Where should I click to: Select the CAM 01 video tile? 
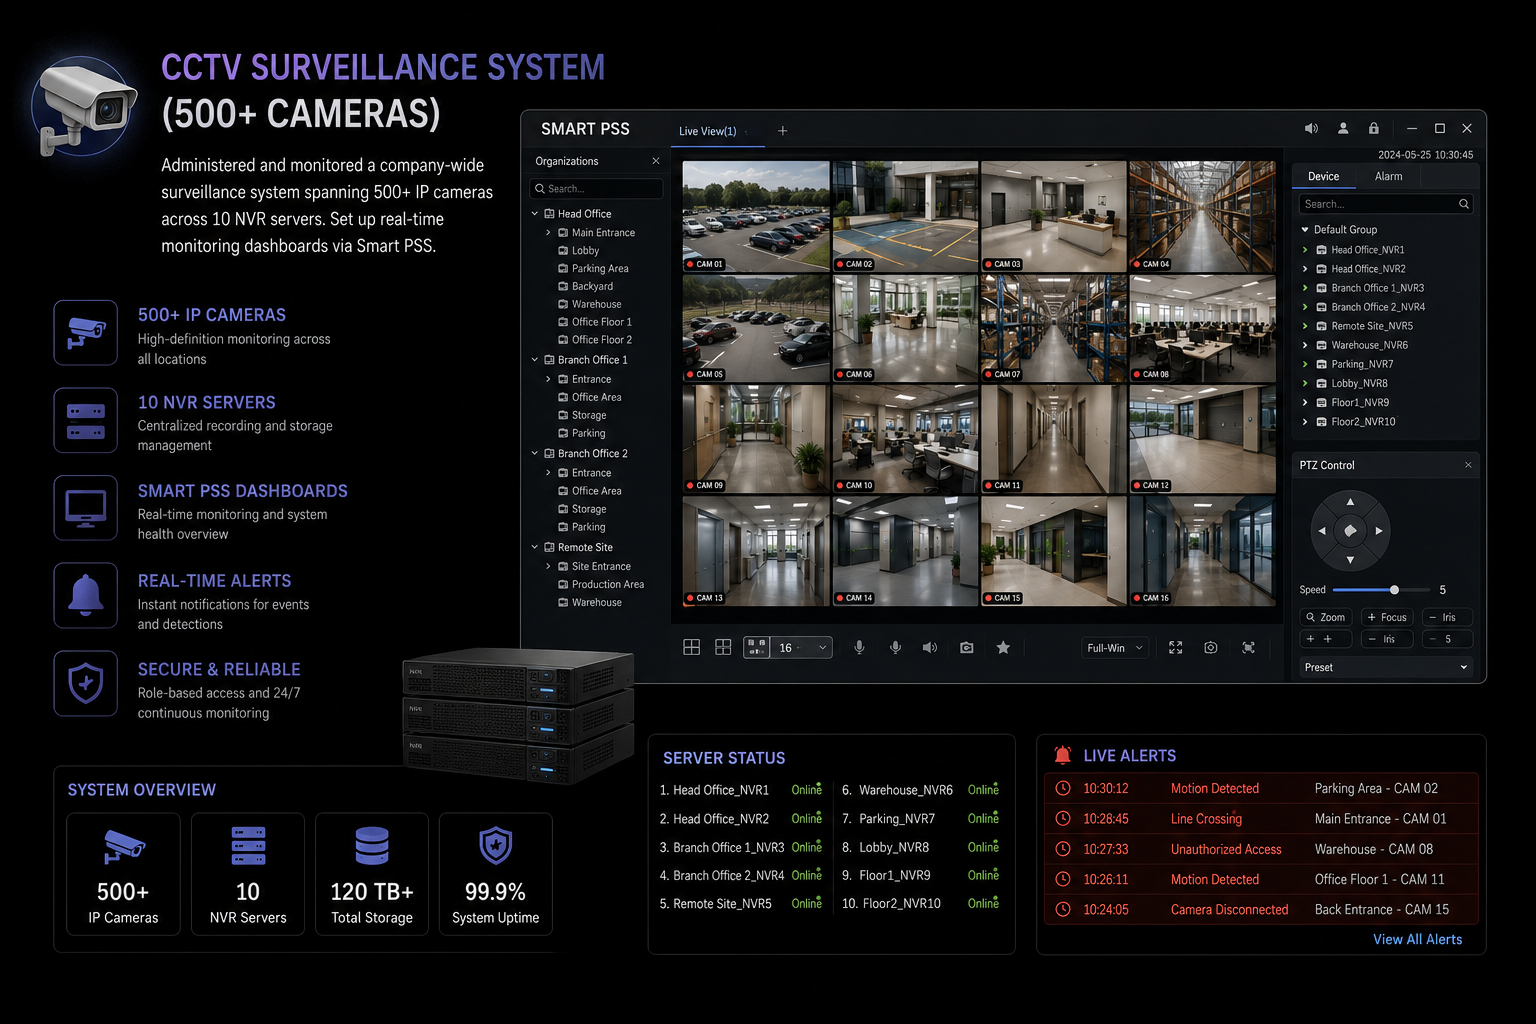click(756, 217)
